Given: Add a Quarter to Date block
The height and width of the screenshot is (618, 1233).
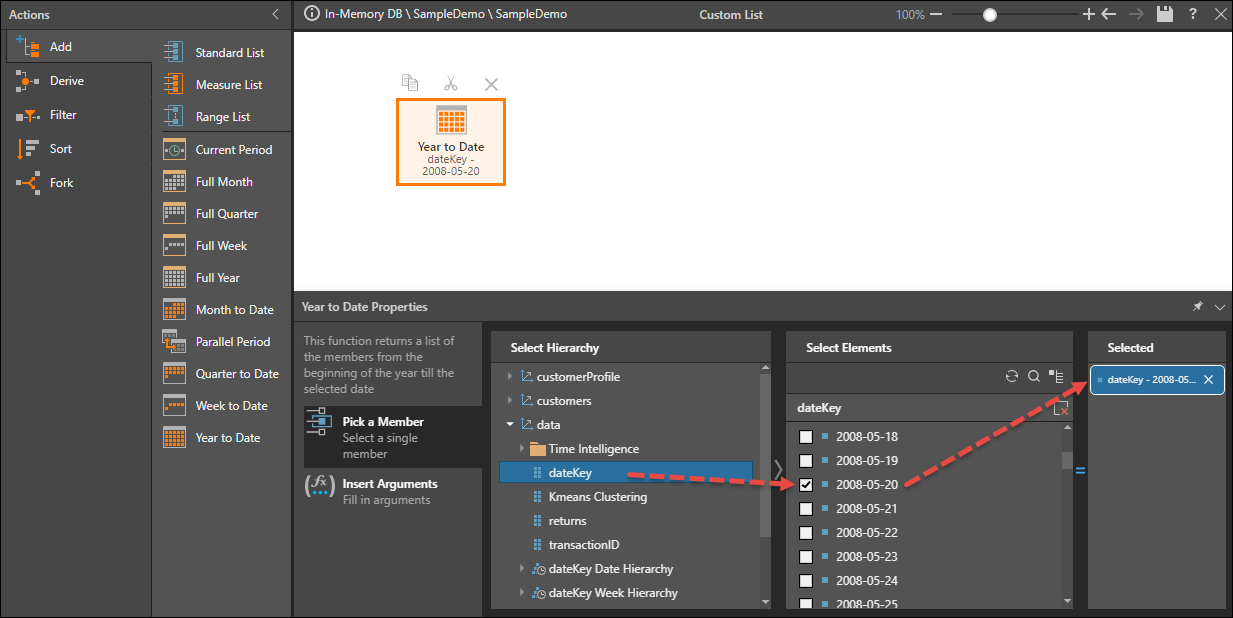Looking at the screenshot, I should point(222,374).
